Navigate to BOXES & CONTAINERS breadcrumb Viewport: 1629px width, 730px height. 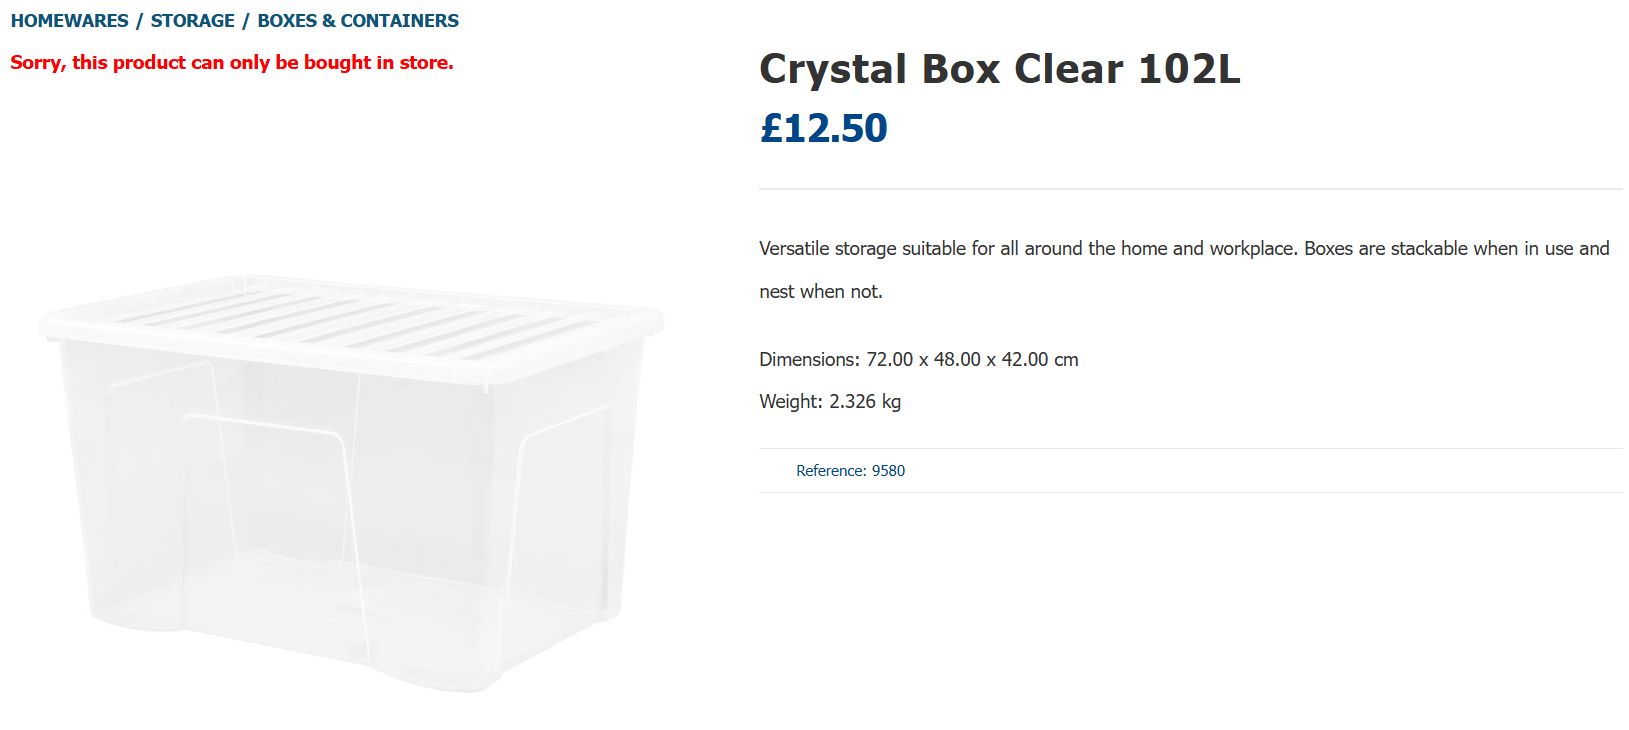[358, 21]
